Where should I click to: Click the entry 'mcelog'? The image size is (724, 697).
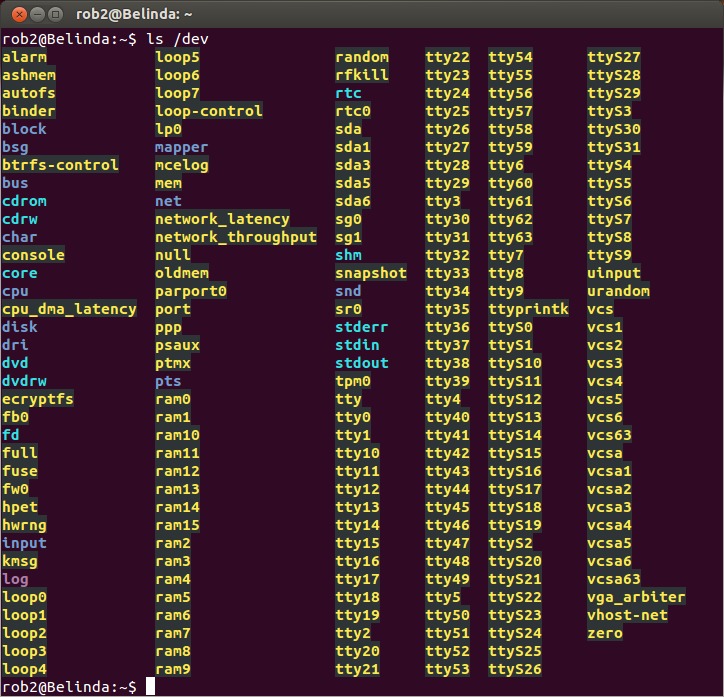[x=181, y=165]
